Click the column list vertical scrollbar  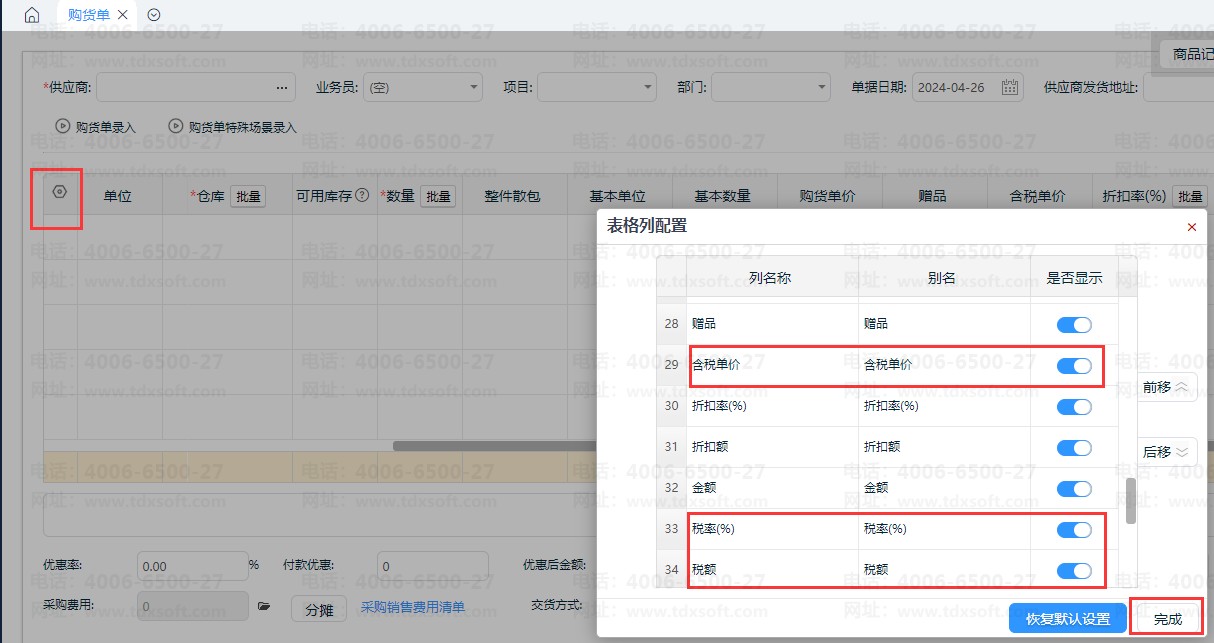coord(1131,500)
